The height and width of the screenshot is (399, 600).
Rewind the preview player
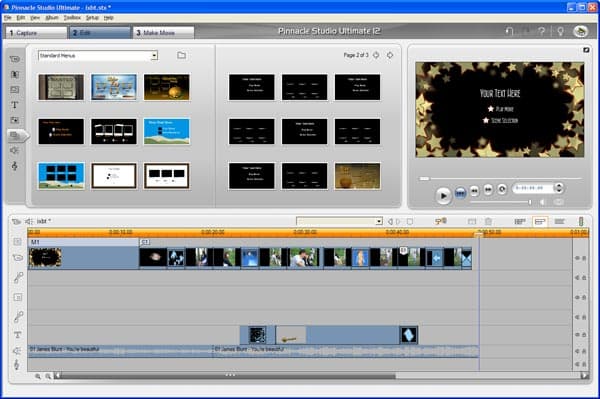click(474, 190)
